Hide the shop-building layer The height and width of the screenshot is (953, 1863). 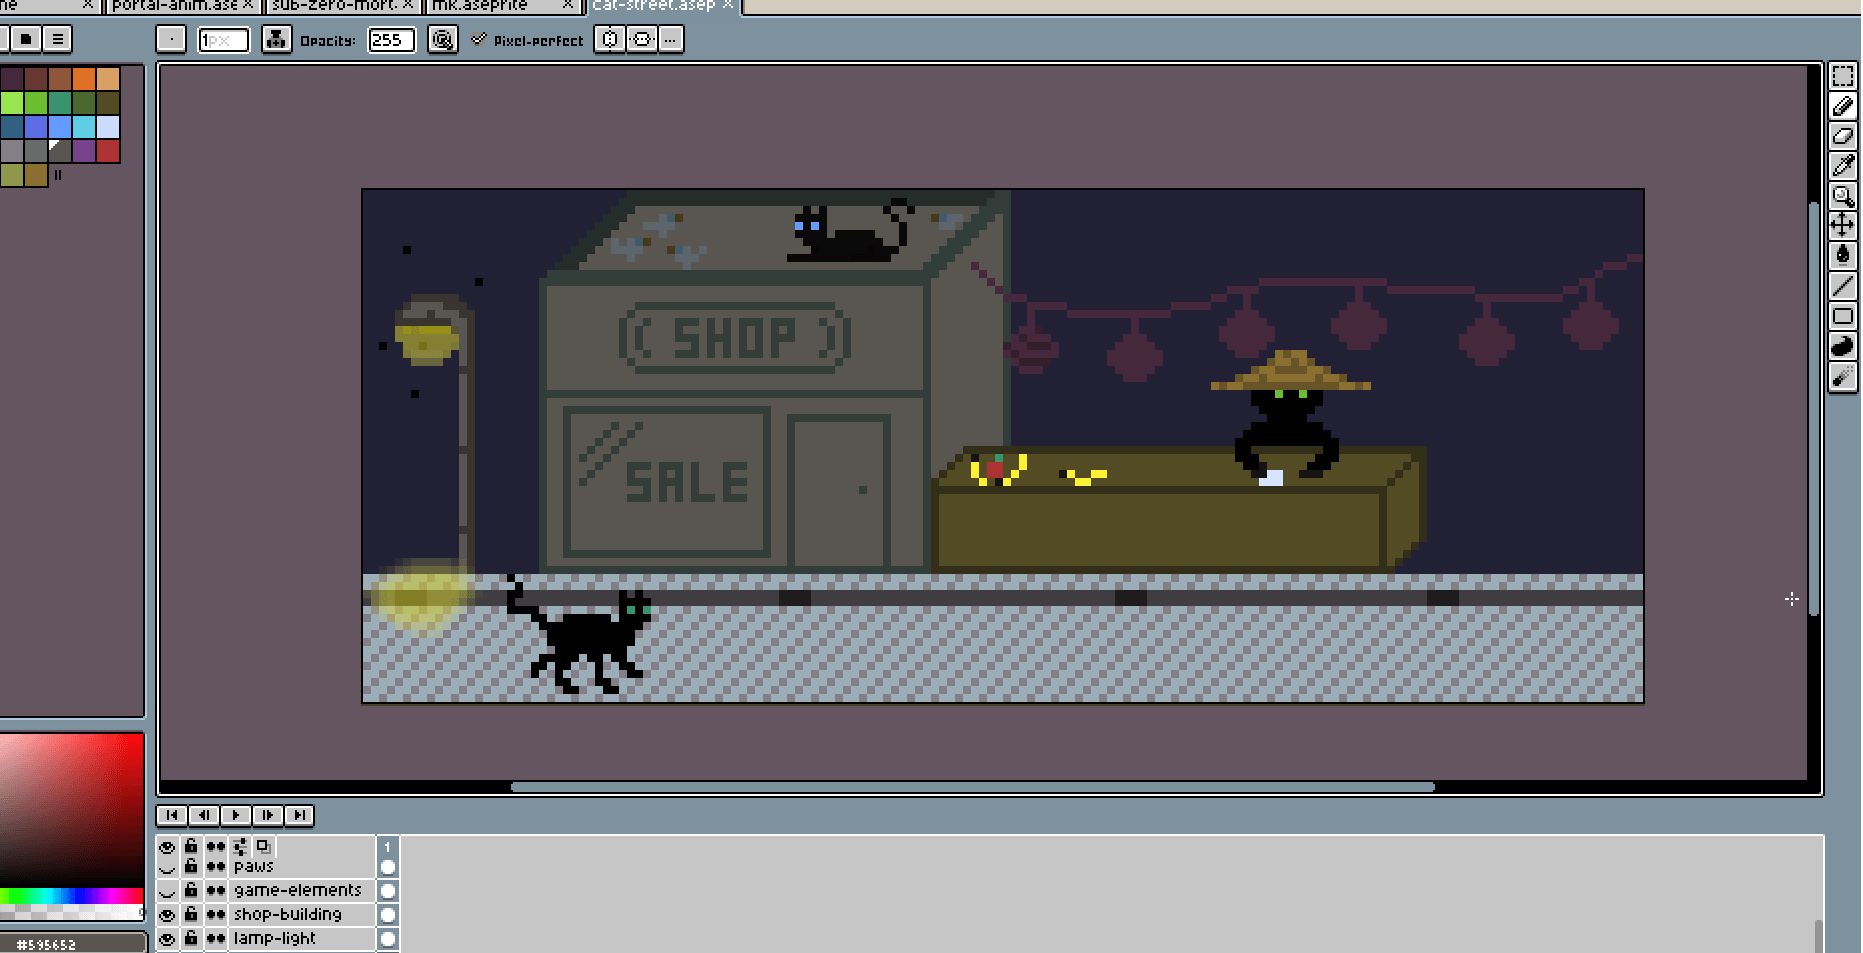[167, 915]
